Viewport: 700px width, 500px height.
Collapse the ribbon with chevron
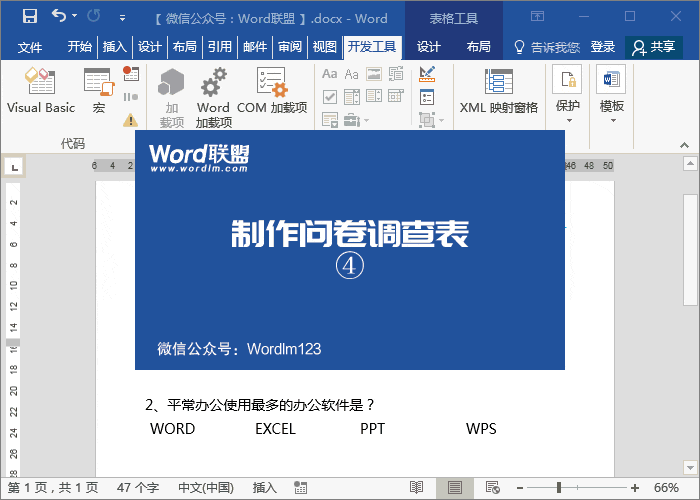[684, 145]
